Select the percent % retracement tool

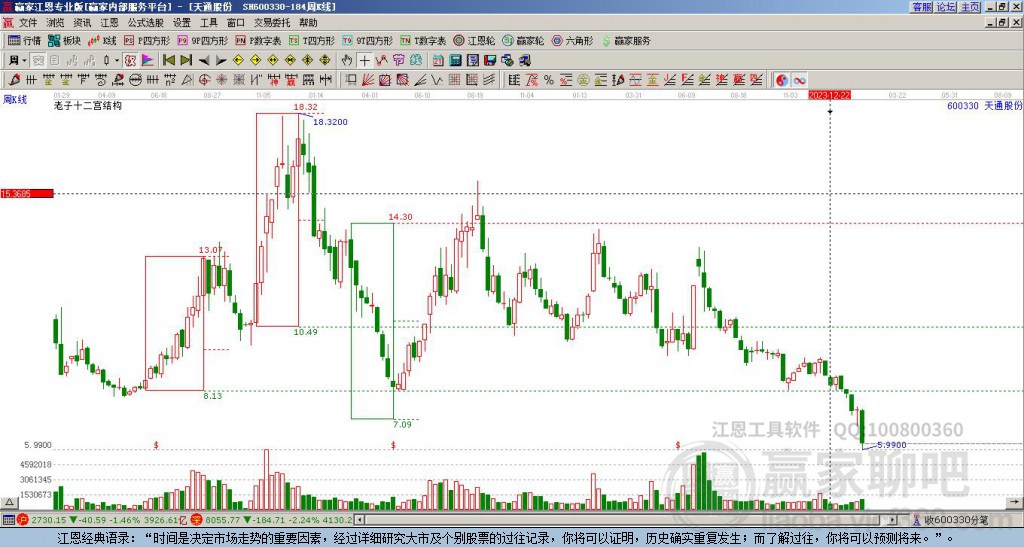coord(549,80)
